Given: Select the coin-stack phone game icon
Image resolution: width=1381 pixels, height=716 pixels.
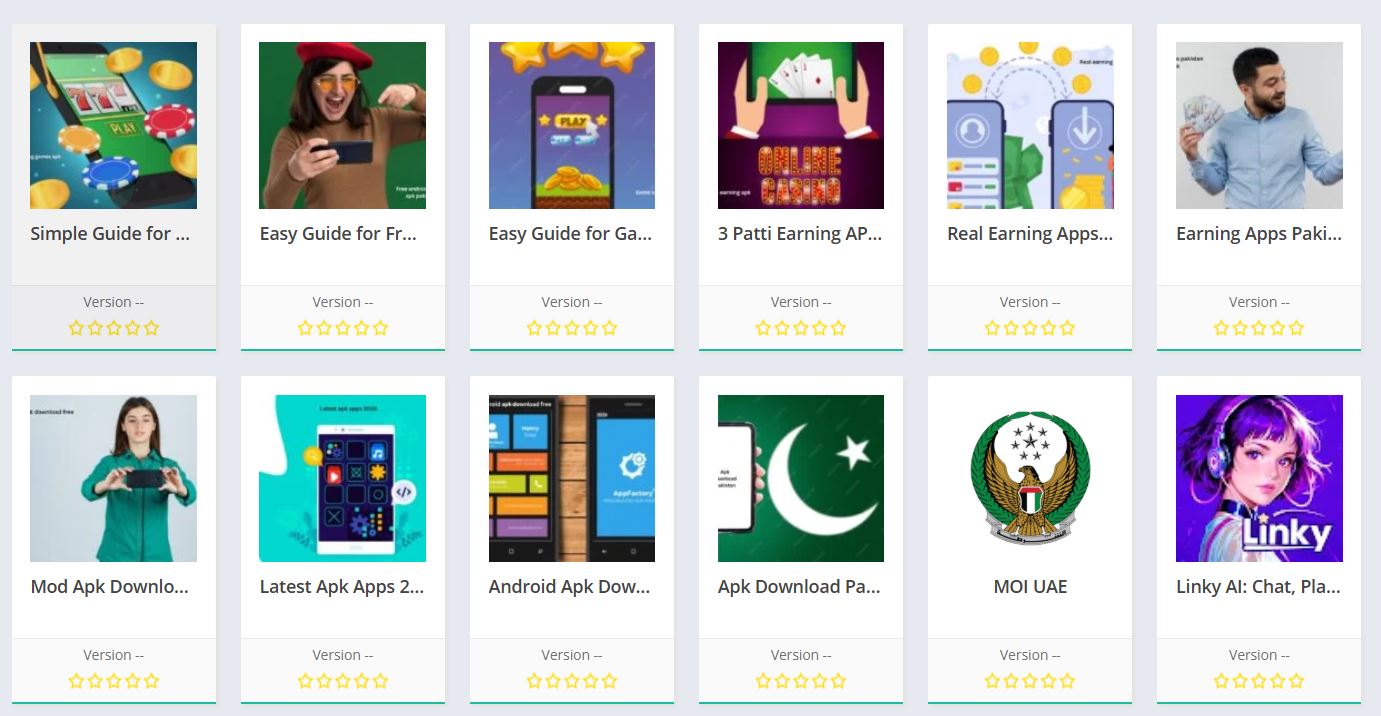Looking at the screenshot, I should (572, 125).
